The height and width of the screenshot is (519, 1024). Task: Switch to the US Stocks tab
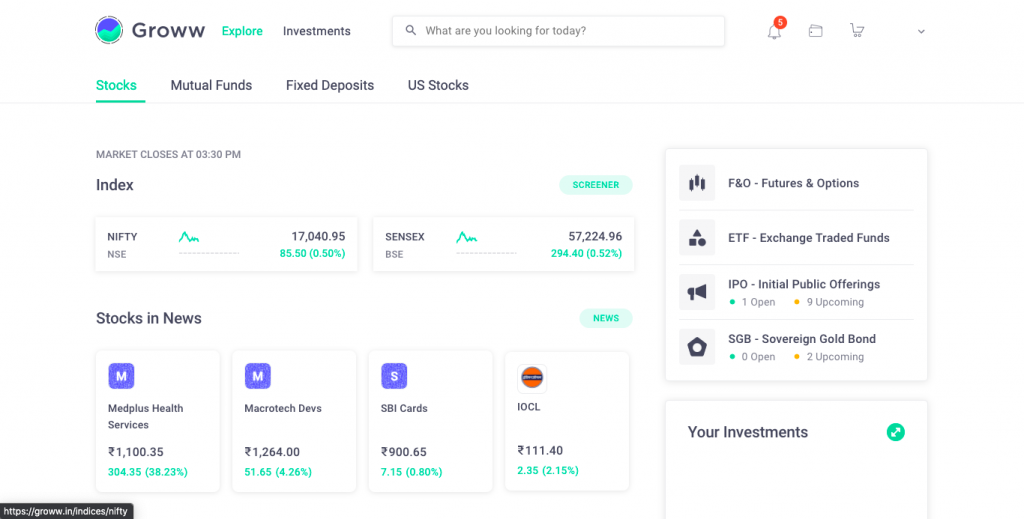click(438, 85)
